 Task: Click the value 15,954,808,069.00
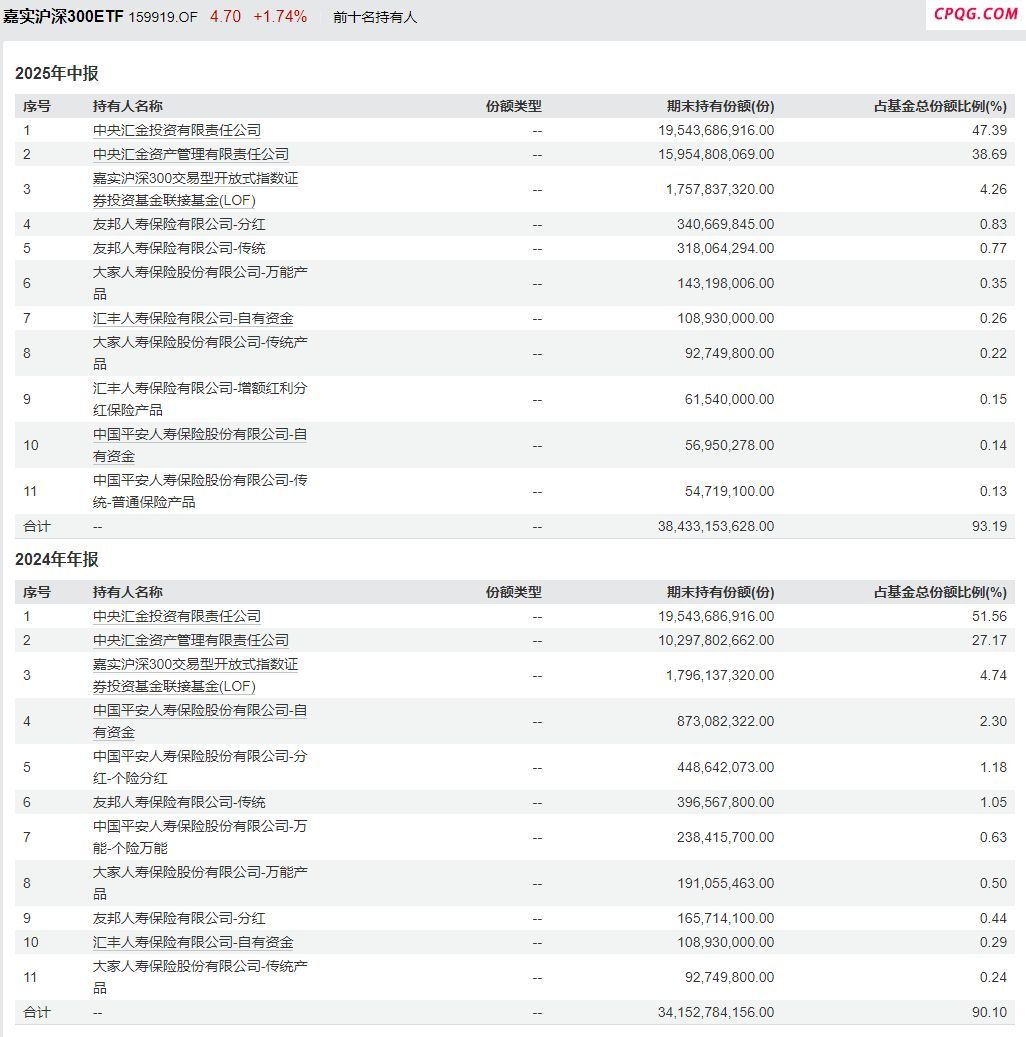tap(716, 154)
